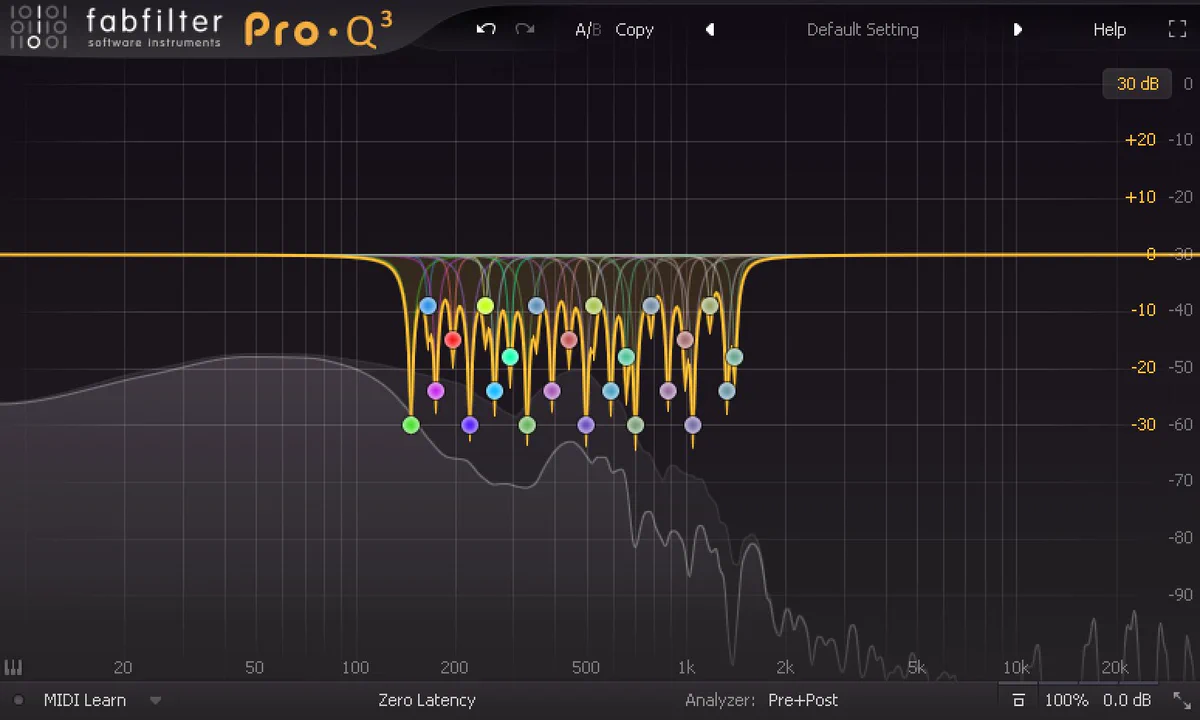This screenshot has height=720, width=1200.
Task: Adjust the 100% output gain scale value
Action: (x=1066, y=700)
